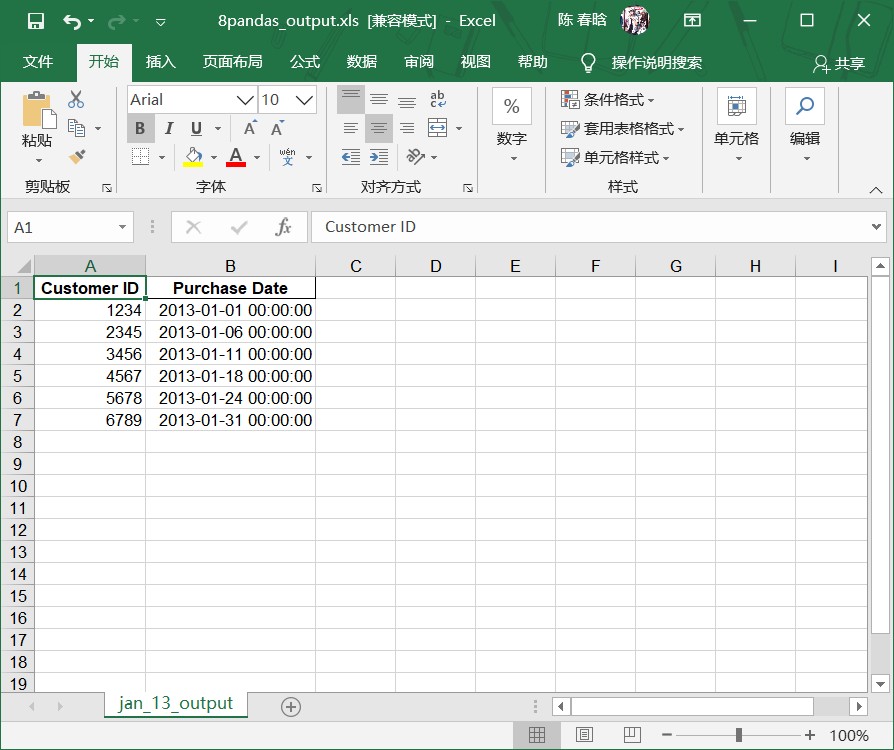
Task: Decrease font size with smaller A
Action: click(278, 128)
